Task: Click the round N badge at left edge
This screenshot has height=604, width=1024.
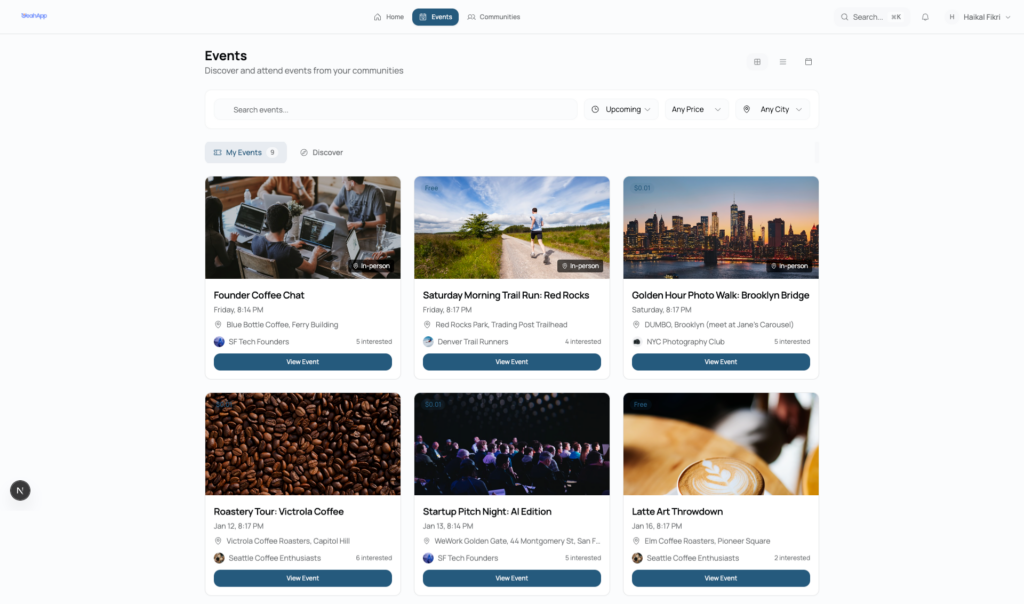Action: [x=20, y=490]
